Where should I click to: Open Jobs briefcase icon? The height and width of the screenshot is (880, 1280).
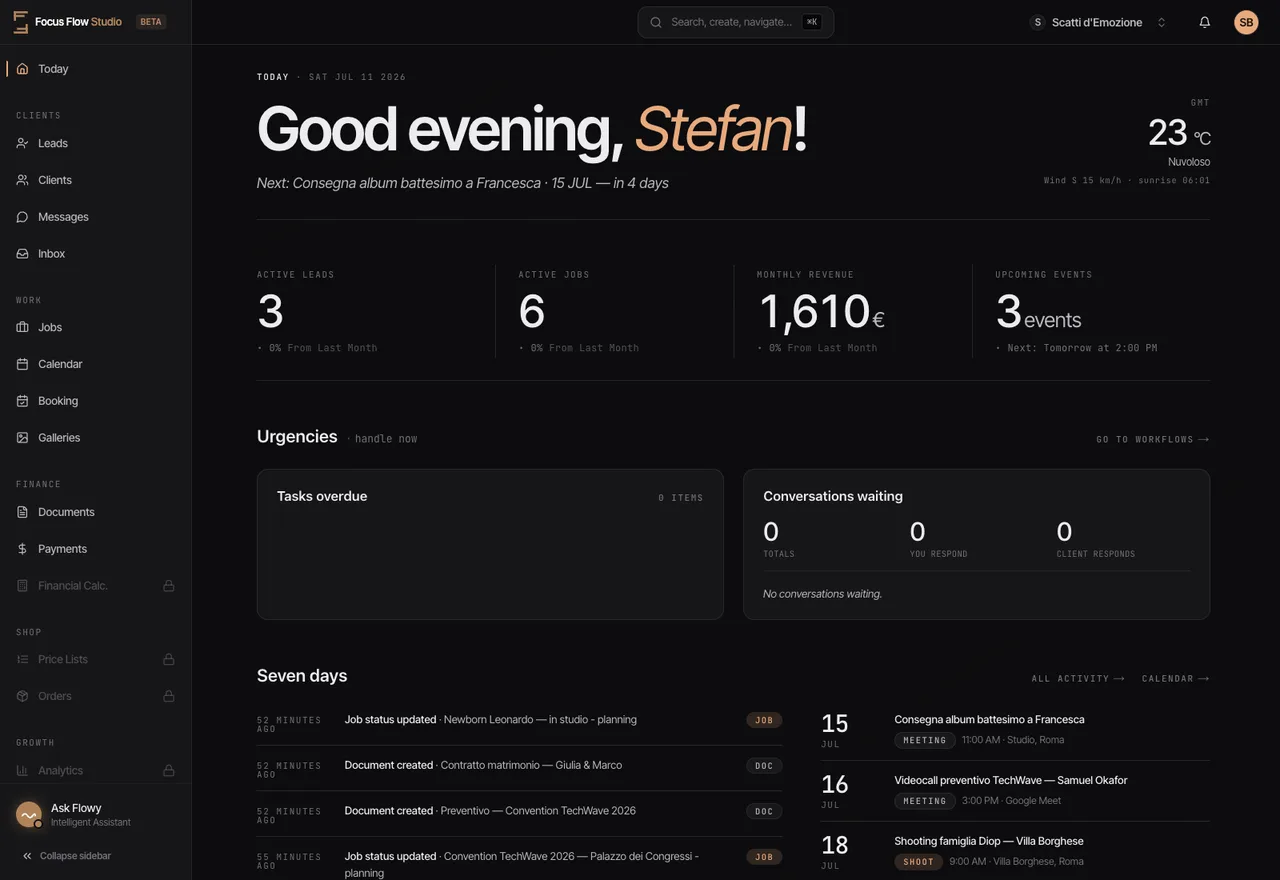pyautogui.click(x=22, y=327)
